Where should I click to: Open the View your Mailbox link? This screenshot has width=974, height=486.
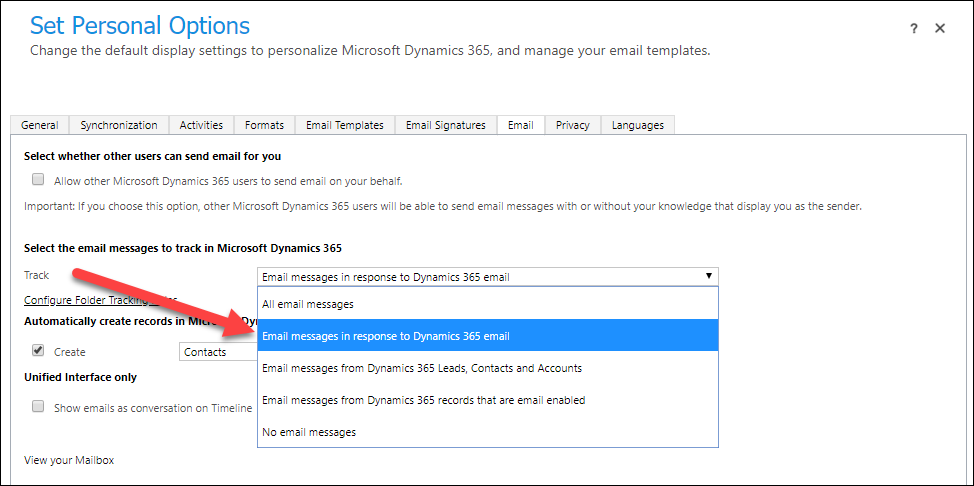70,461
